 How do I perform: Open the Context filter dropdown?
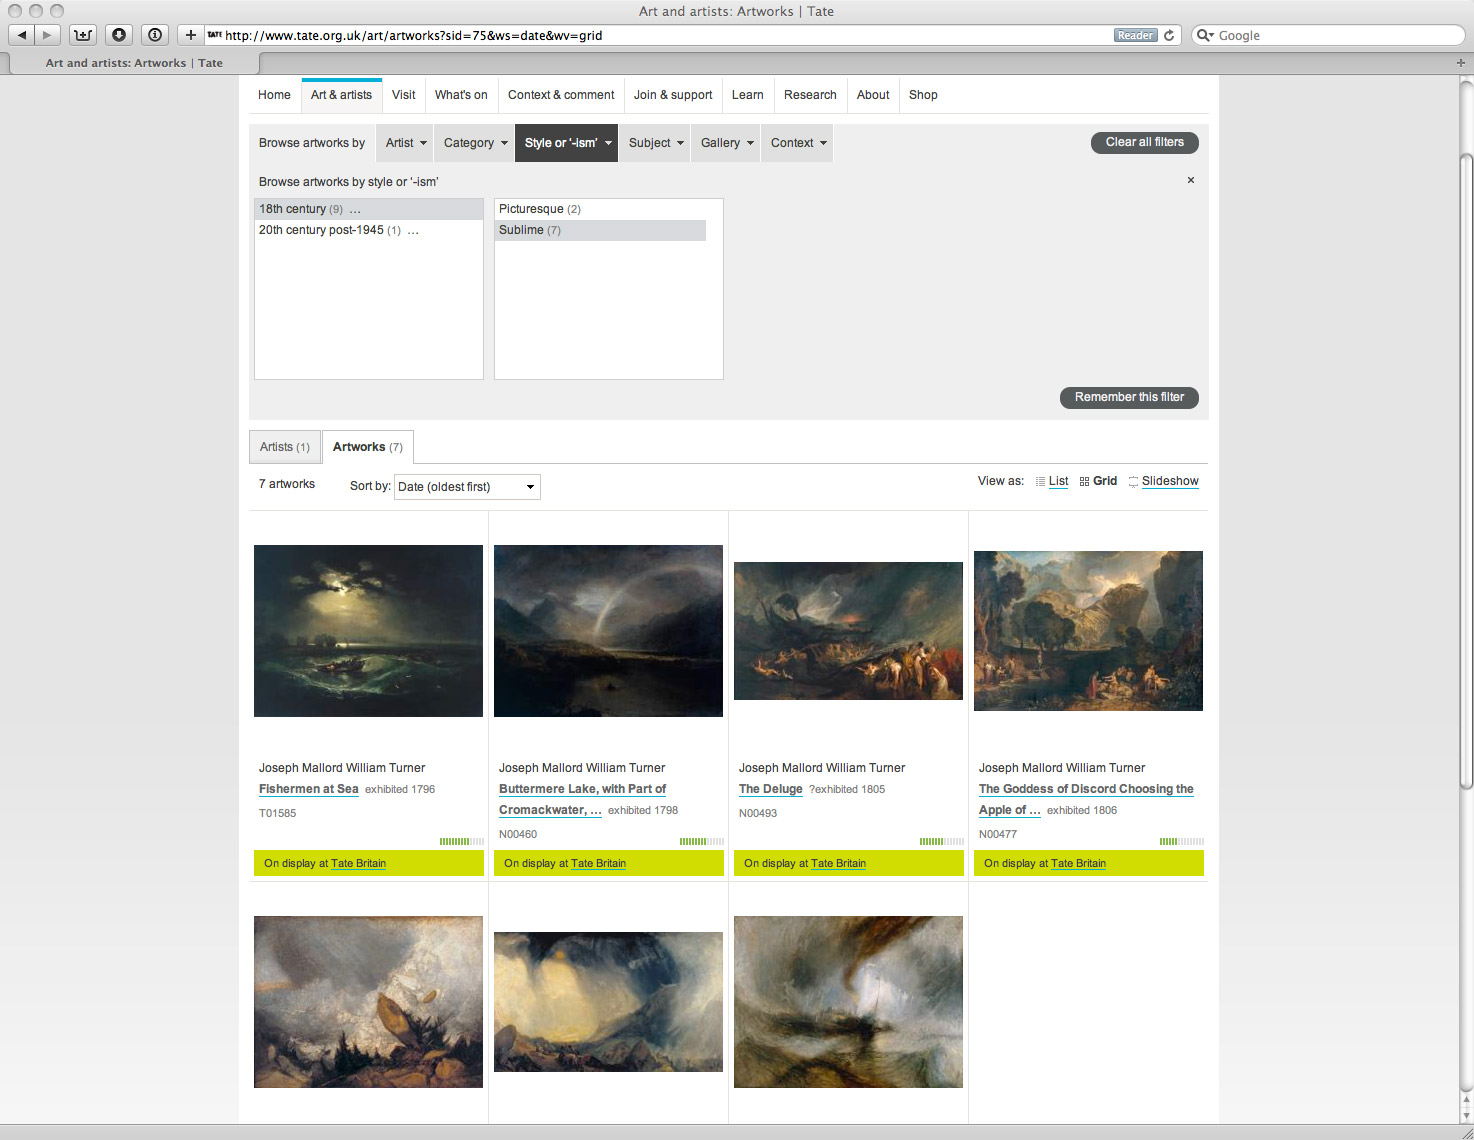798,143
